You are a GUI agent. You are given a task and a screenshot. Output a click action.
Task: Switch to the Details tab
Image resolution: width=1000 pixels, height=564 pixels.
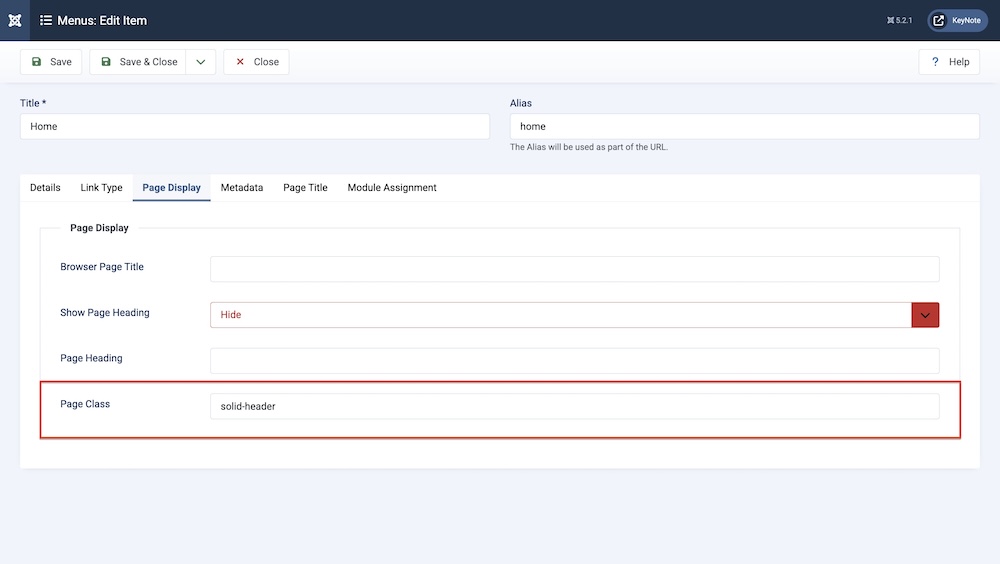45,188
